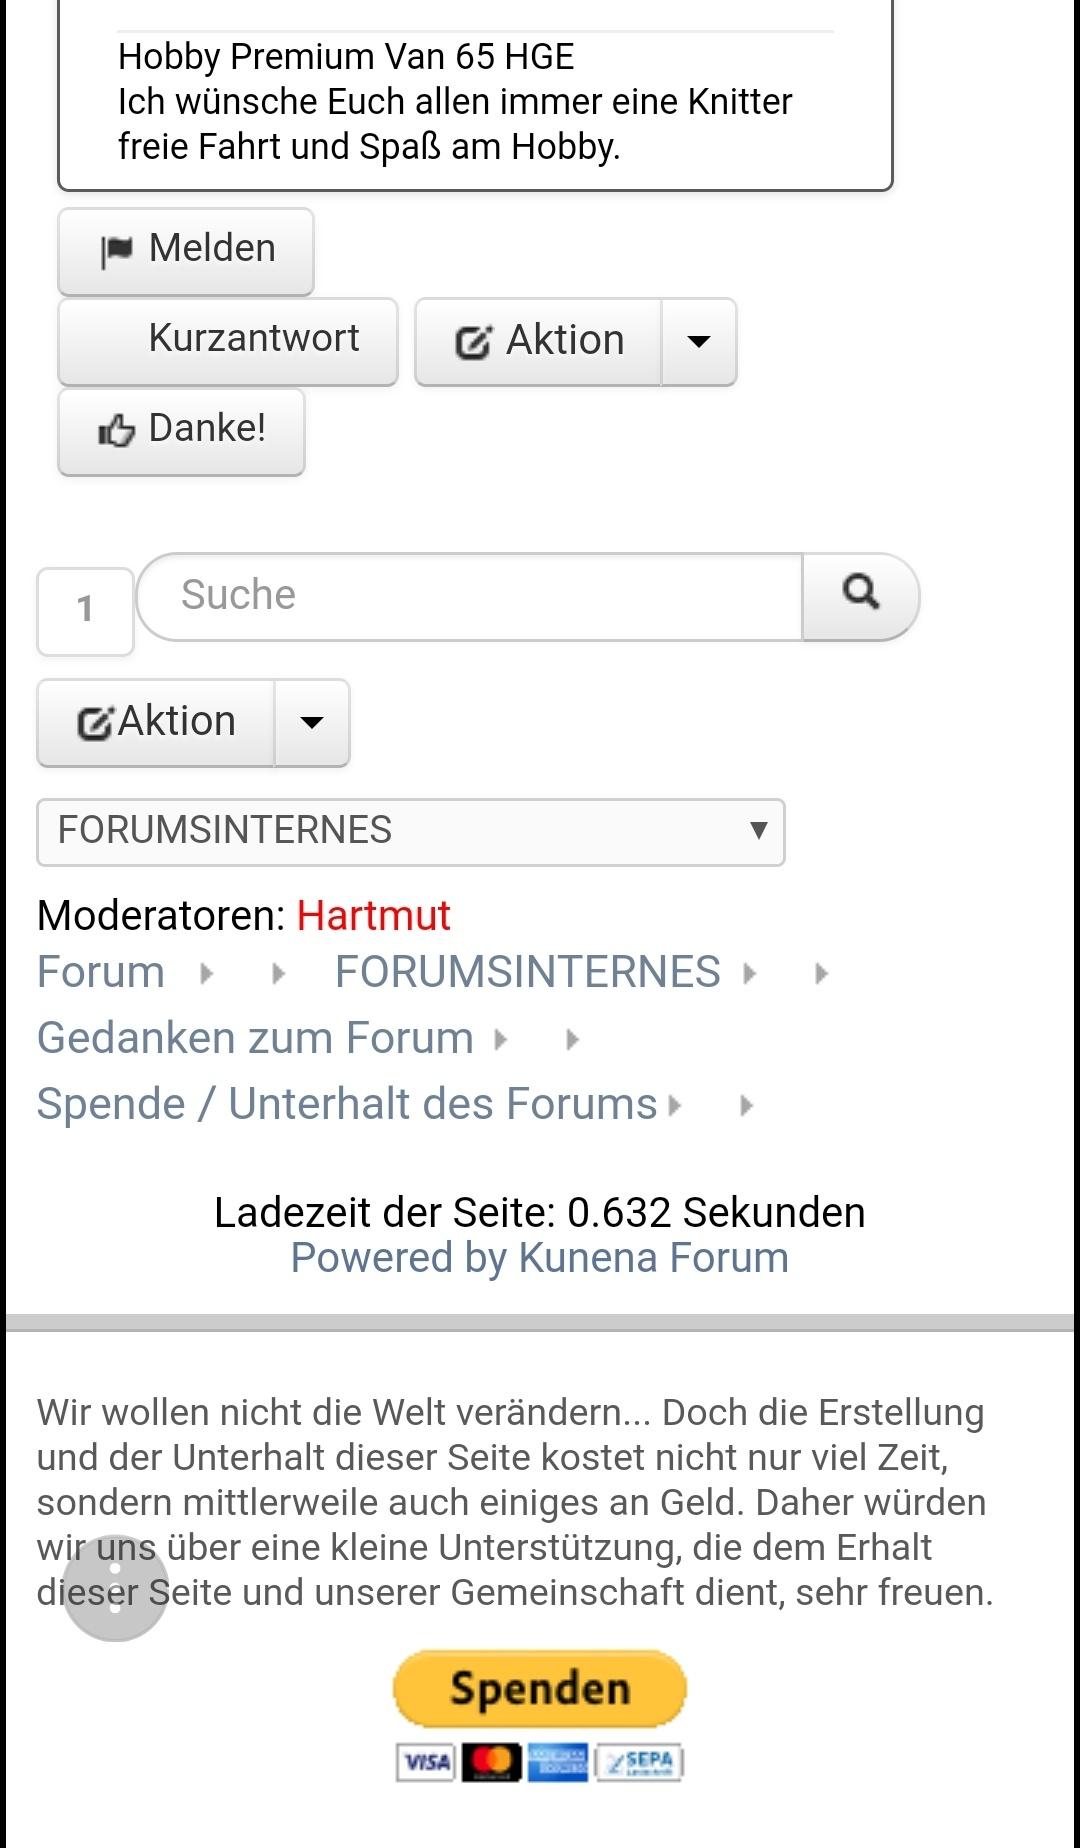Viewport: 1080px width, 1848px height.
Task: Click the yellow Spenden donate button
Action: click(x=539, y=1688)
